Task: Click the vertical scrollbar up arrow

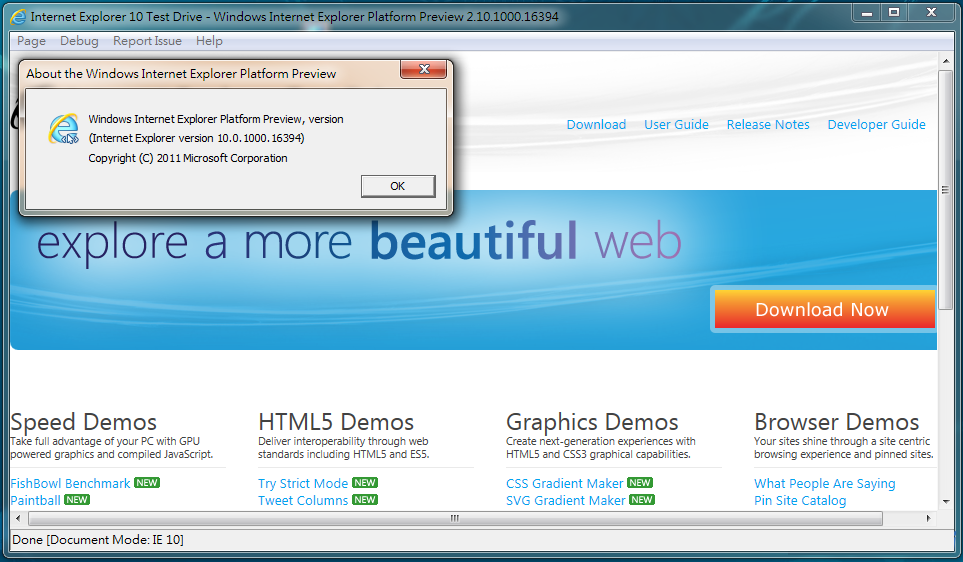Action: [x=946, y=61]
